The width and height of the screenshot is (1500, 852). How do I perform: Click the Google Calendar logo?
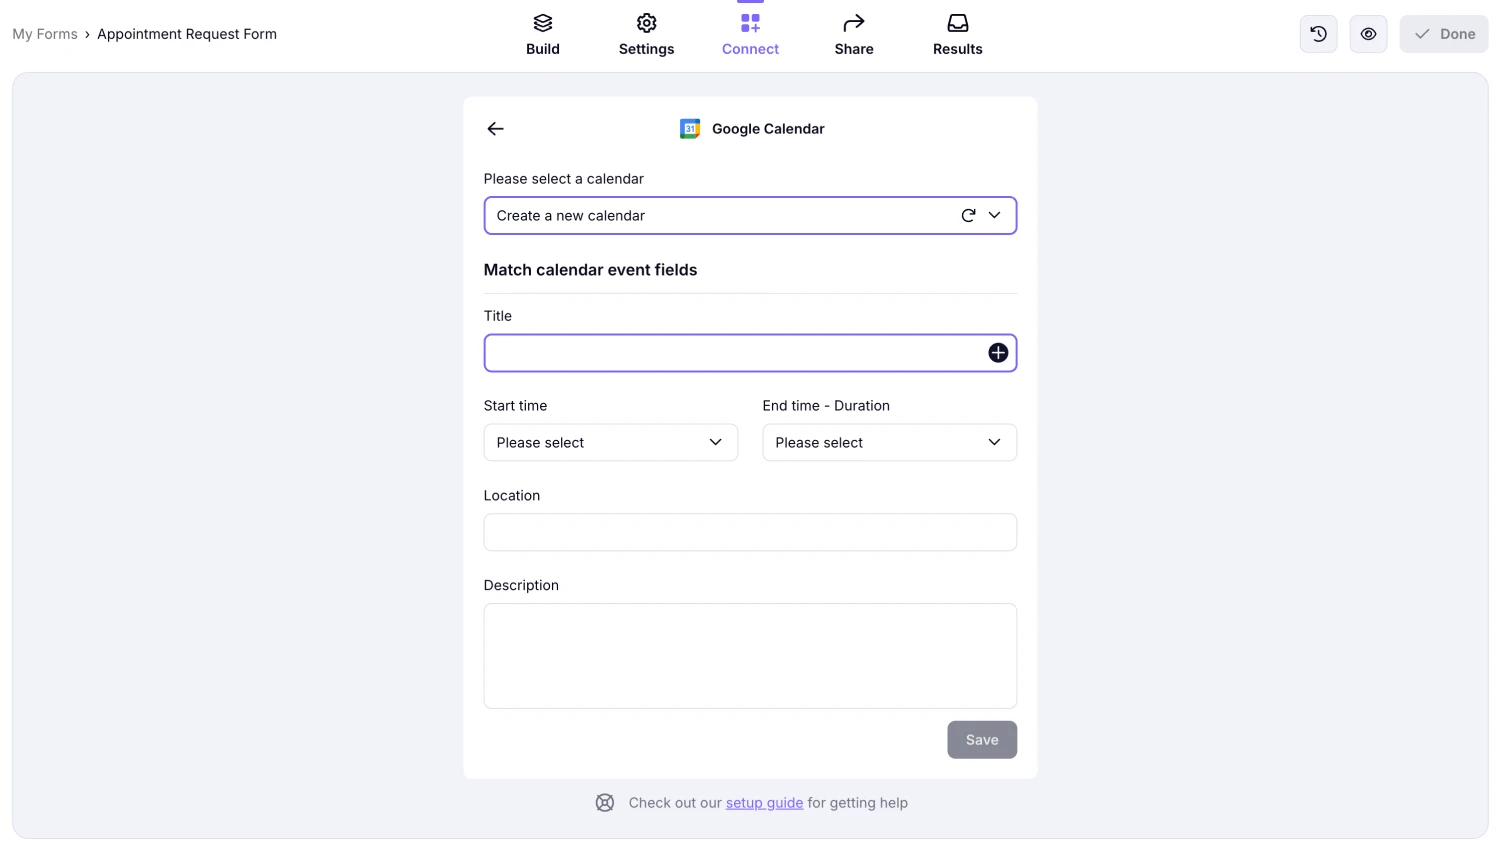pos(689,128)
